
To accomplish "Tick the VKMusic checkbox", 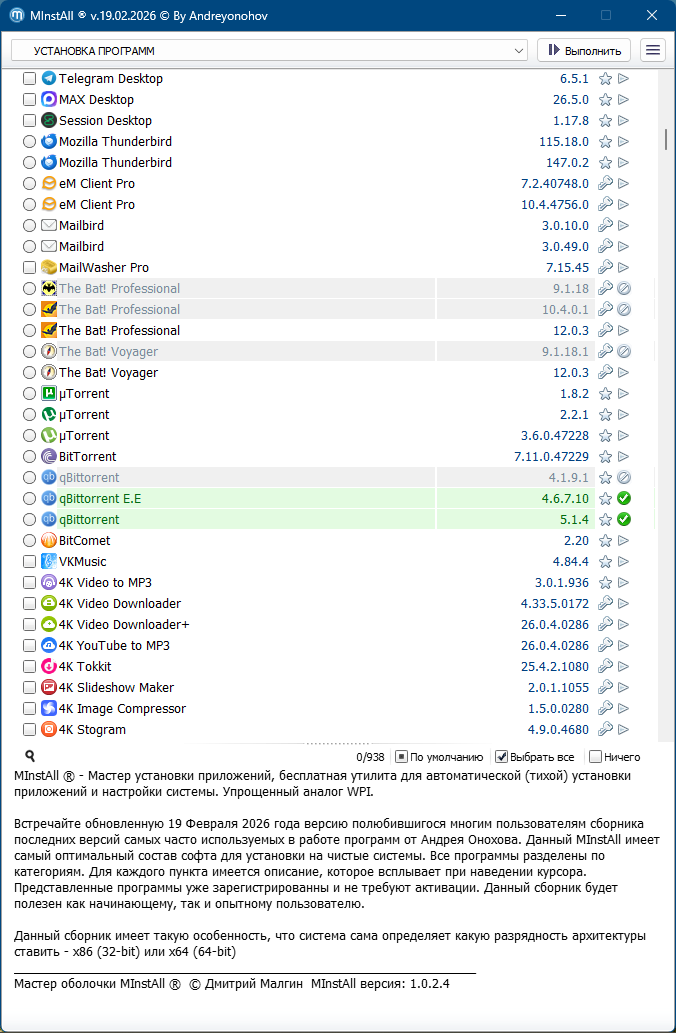I will pos(29,561).
